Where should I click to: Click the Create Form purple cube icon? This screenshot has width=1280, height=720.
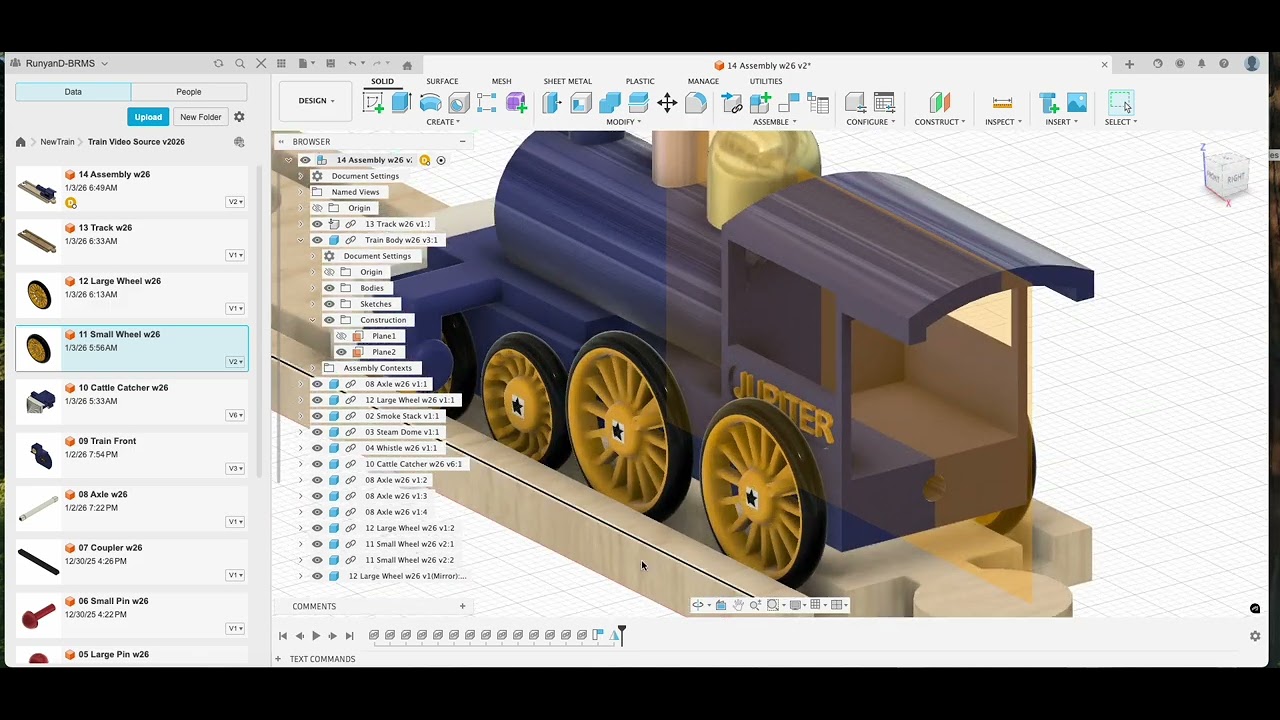pyautogui.click(x=516, y=103)
